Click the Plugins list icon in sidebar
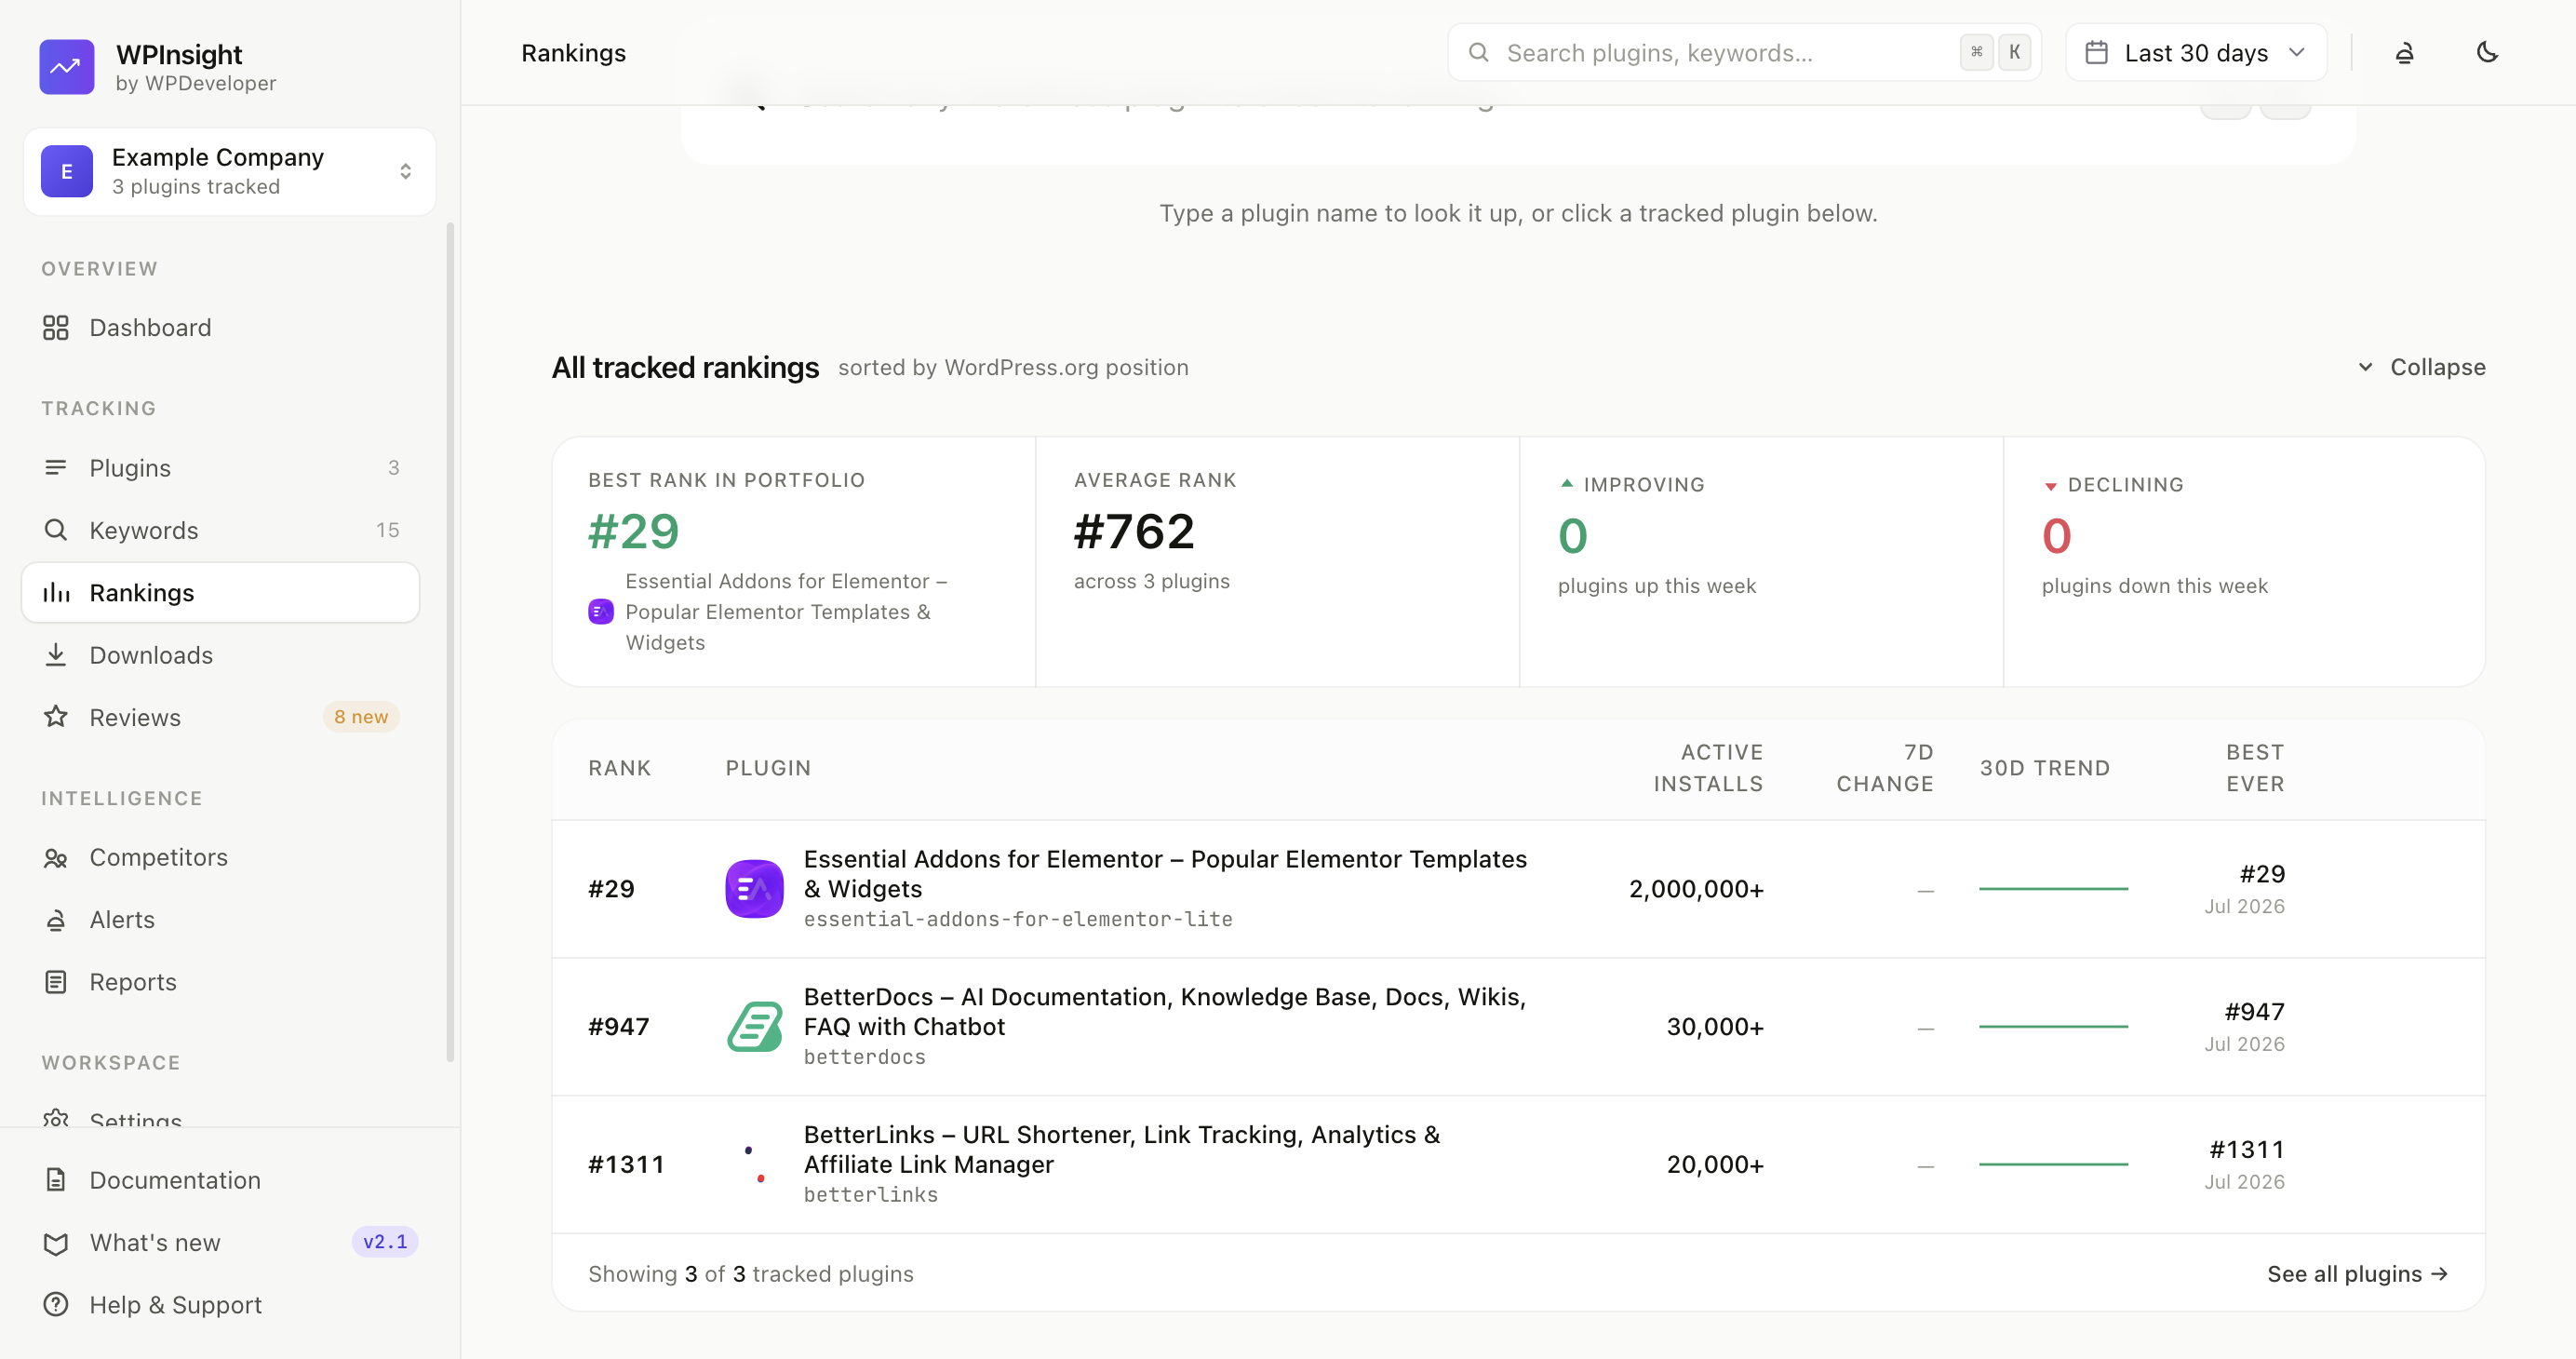 point(56,468)
